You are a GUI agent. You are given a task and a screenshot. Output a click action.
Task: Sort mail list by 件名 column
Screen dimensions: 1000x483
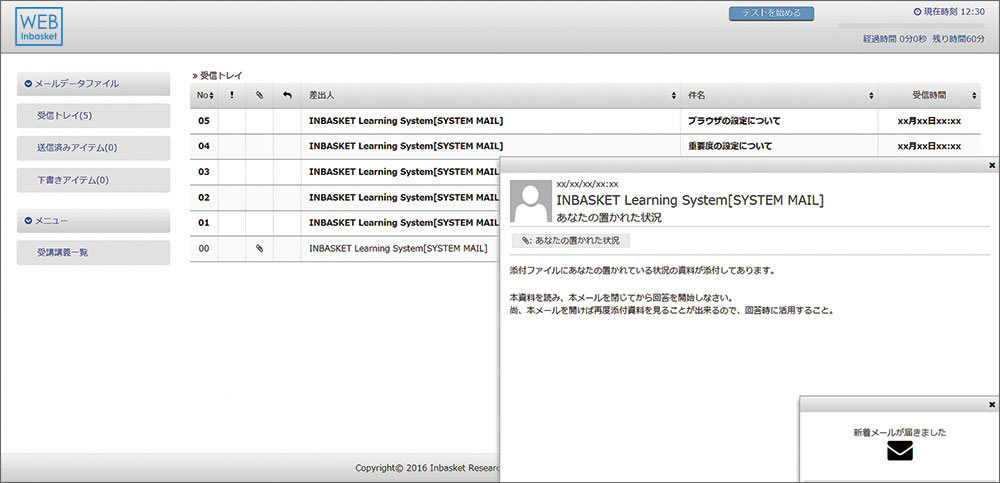778,95
